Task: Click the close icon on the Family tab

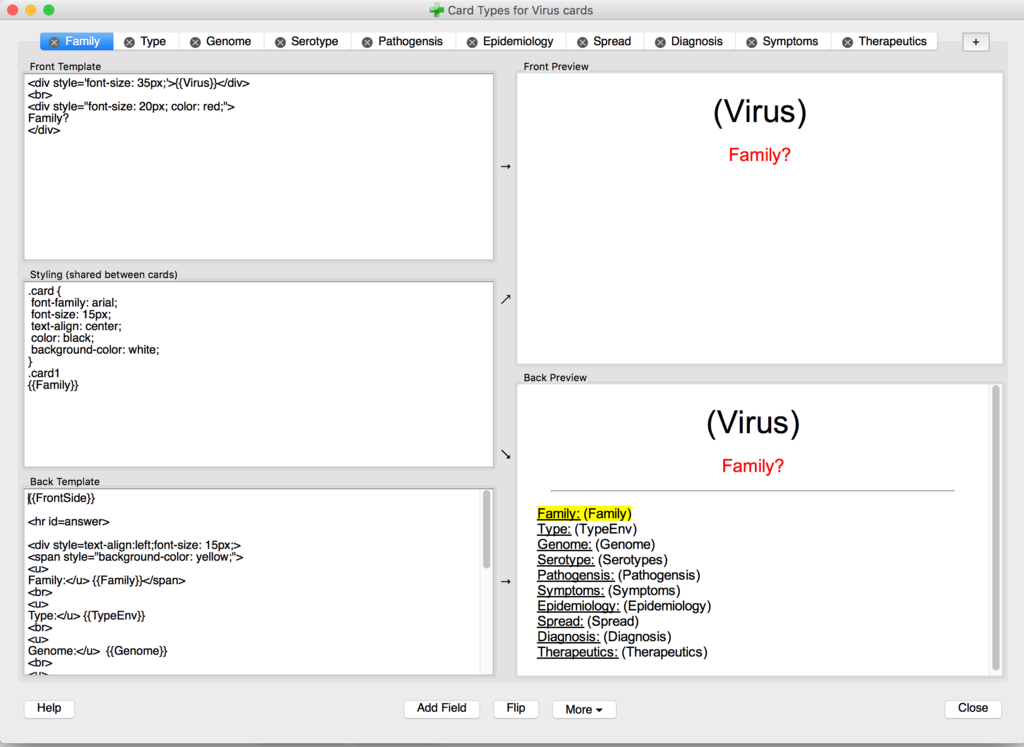Action: 54,42
